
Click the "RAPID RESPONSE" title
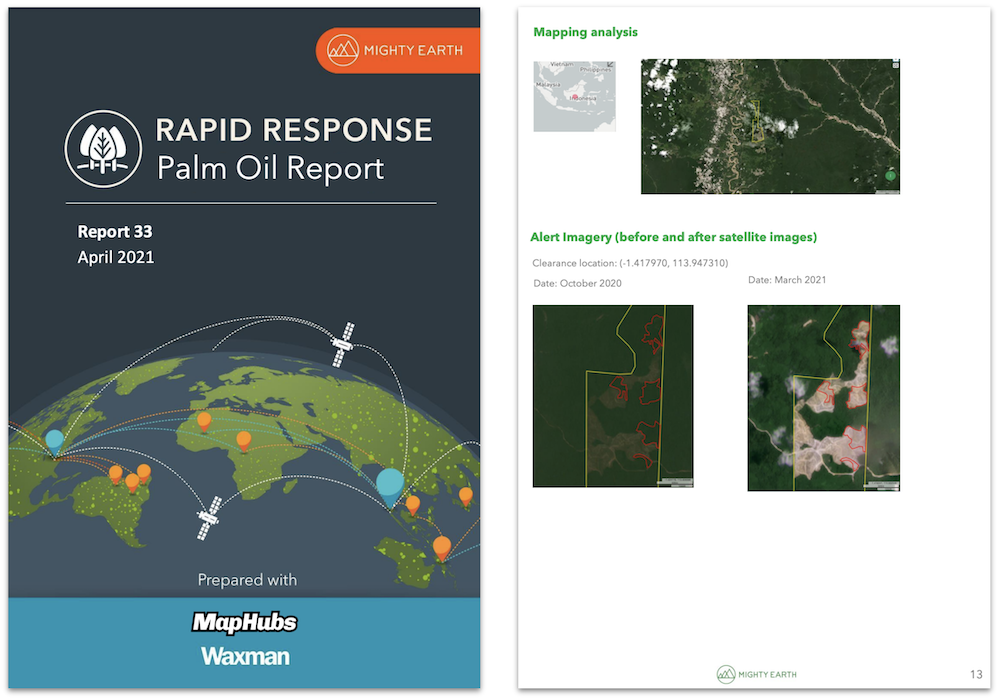click(x=294, y=130)
